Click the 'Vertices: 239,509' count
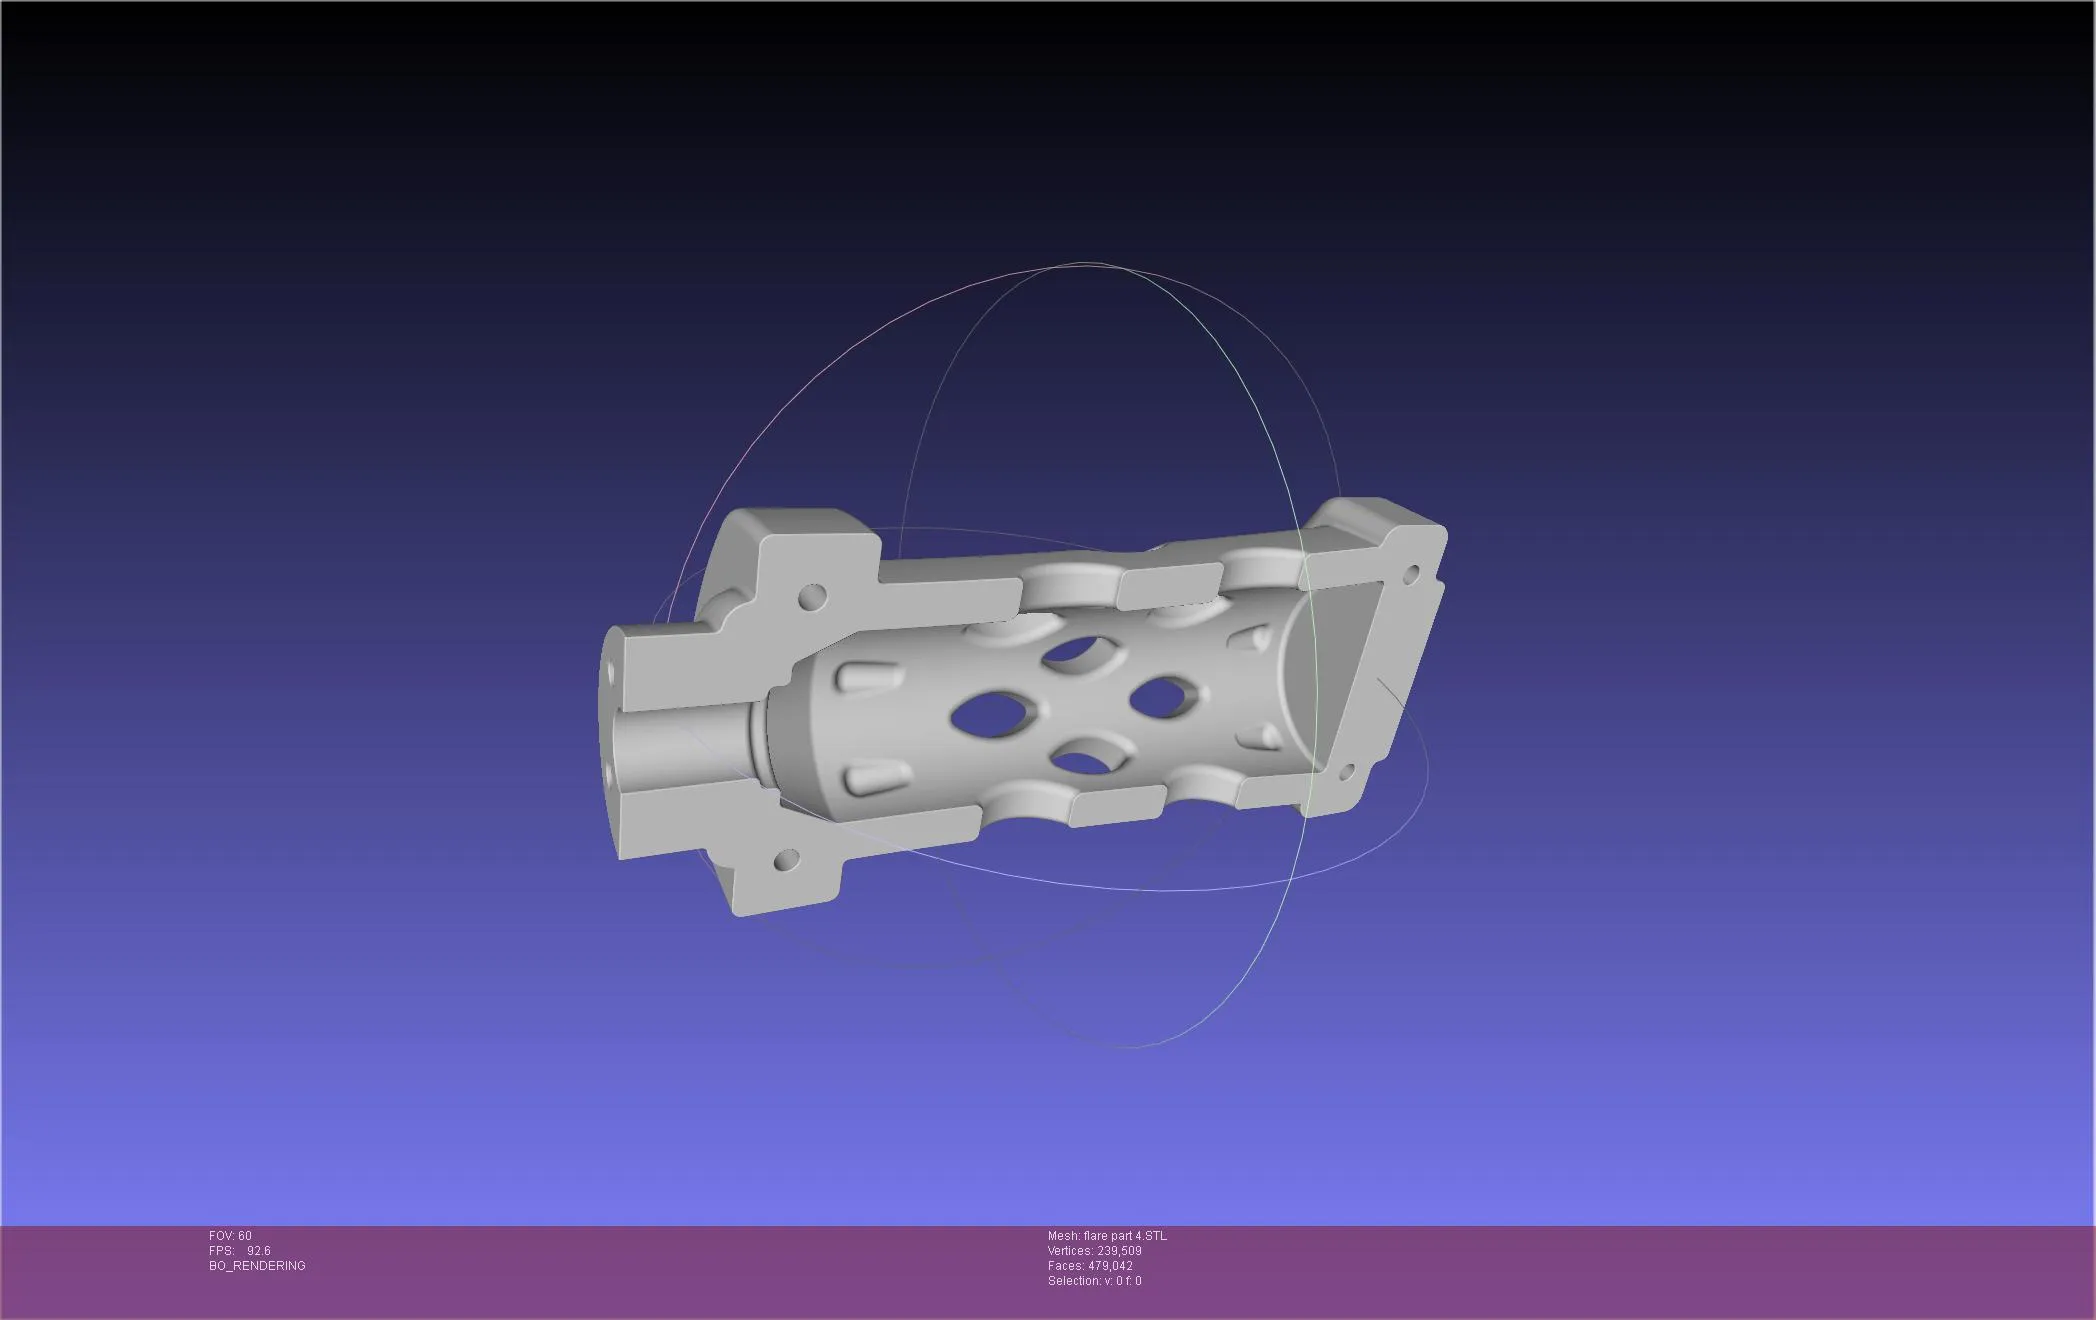 (x=1094, y=1251)
